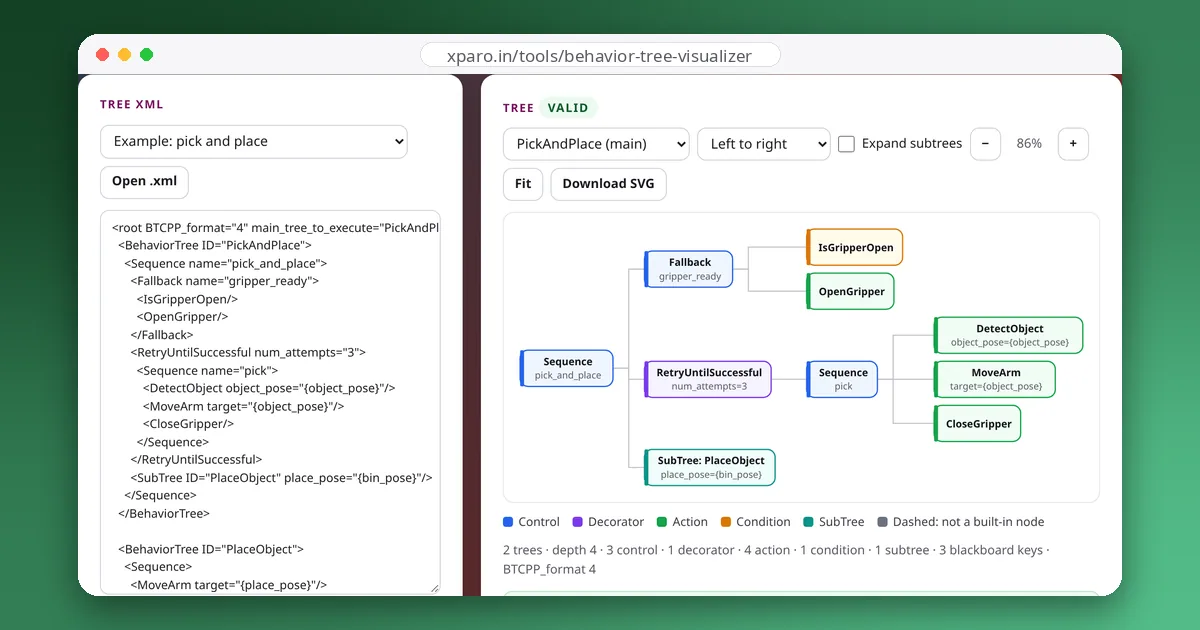
Task: Click the '<DetectObject object_pose' XML line
Action: click(269, 388)
